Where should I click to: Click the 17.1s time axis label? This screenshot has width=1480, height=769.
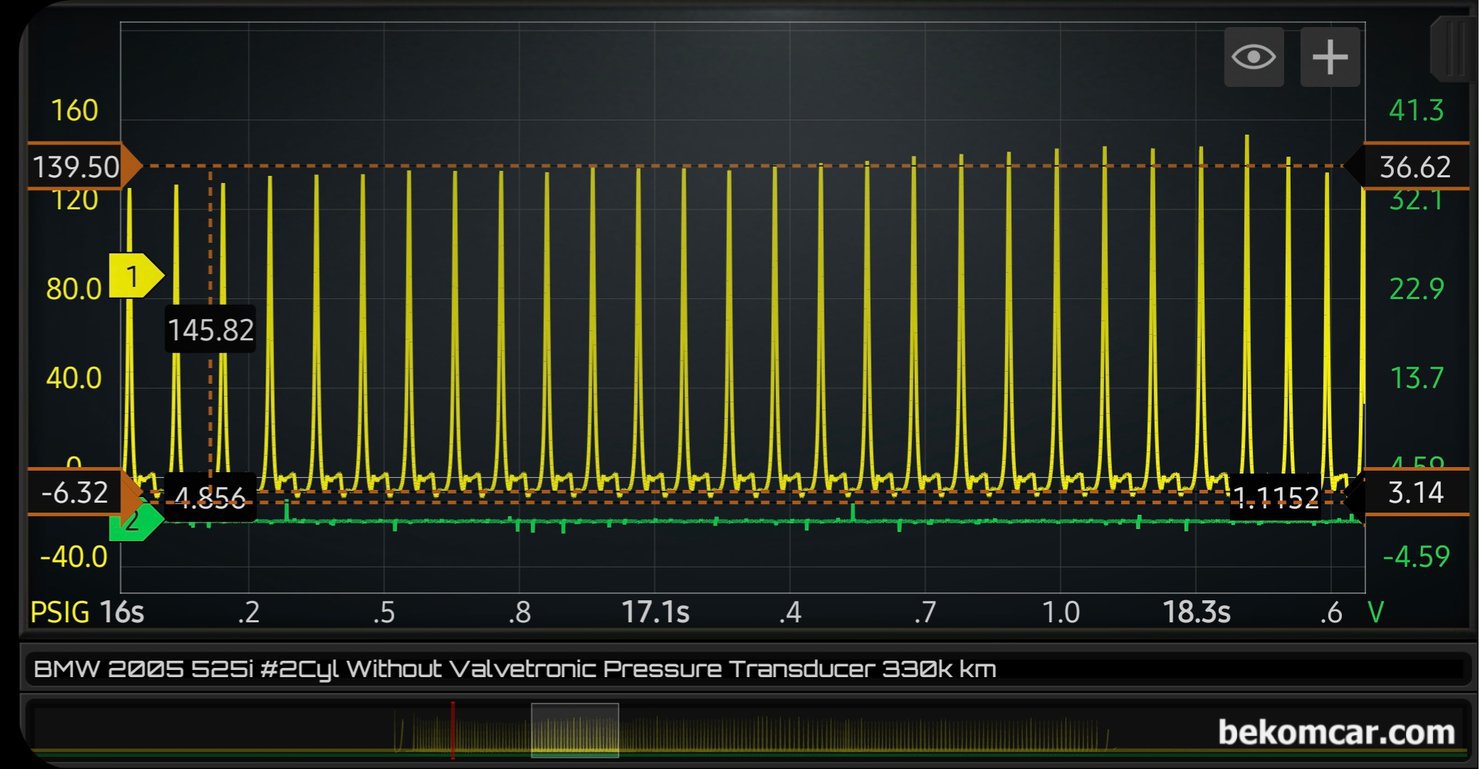[x=655, y=612]
